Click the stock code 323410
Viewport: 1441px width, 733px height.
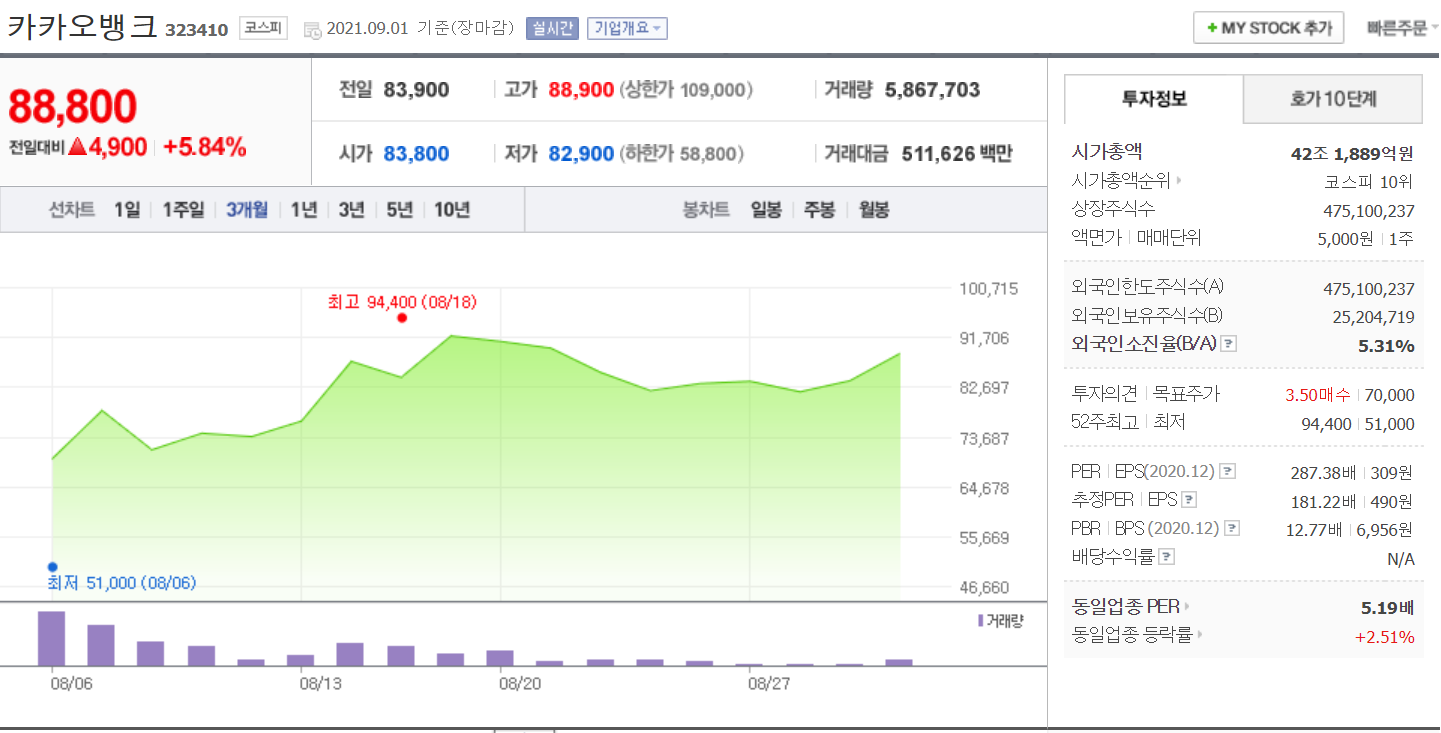(x=197, y=30)
